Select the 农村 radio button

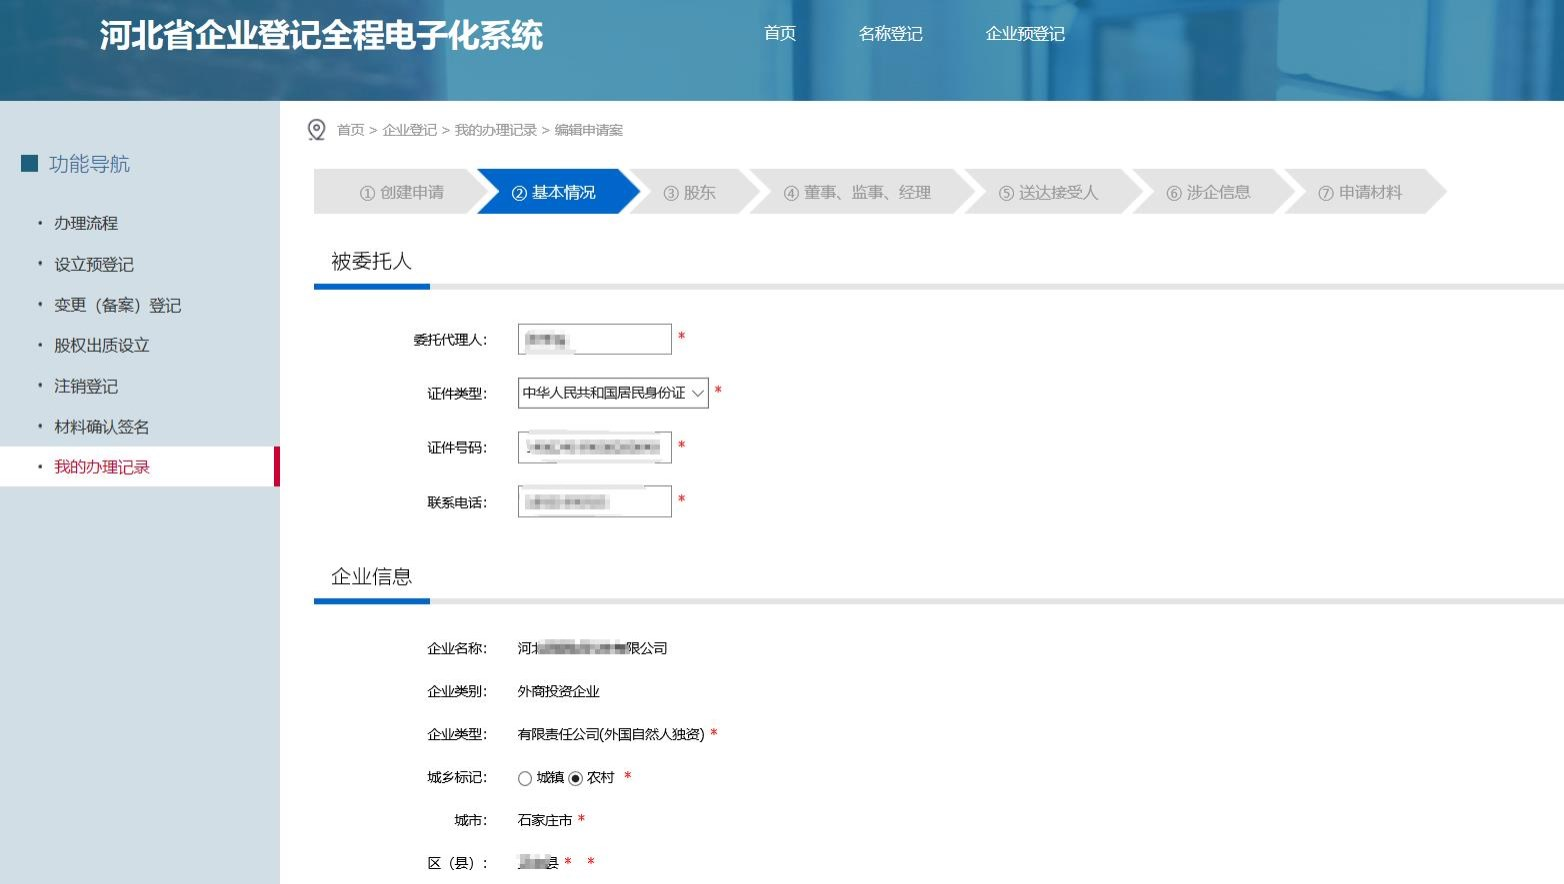pyautogui.click(x=575, y=778)
